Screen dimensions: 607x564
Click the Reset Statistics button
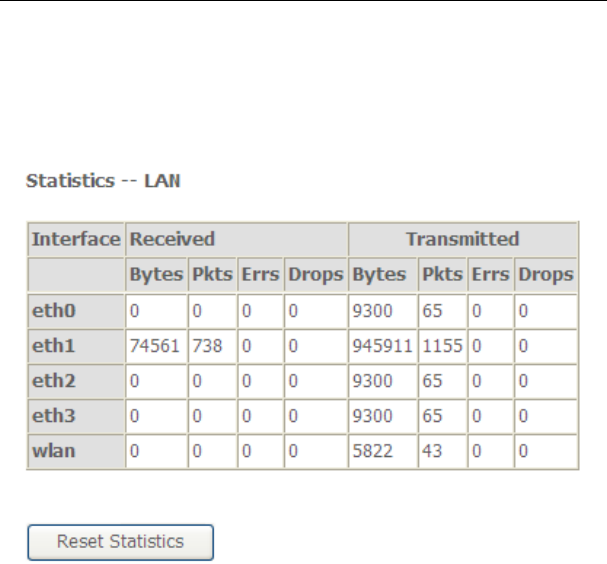coord(120,542)
